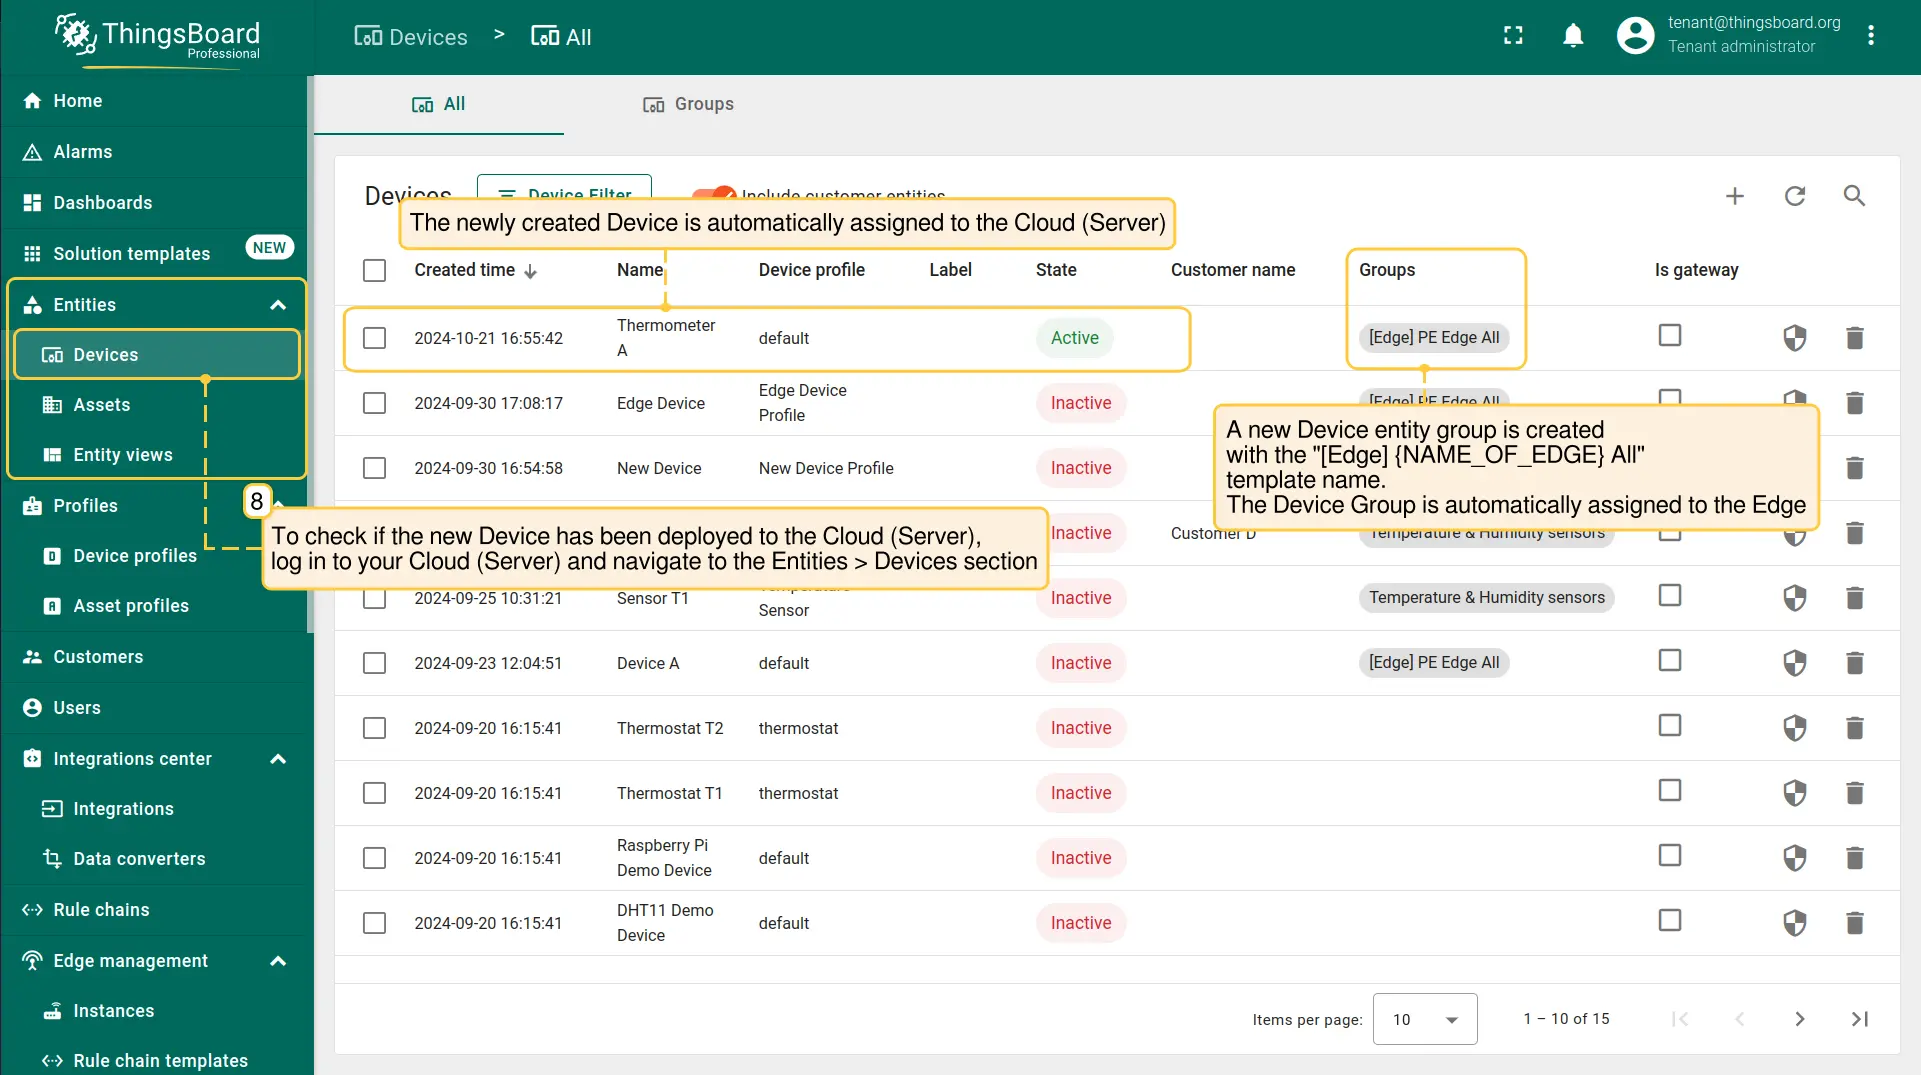This screenshot has height=1075, width=1921.
Task: Check the select-all devices checkbox
Action: pos(374,270)
